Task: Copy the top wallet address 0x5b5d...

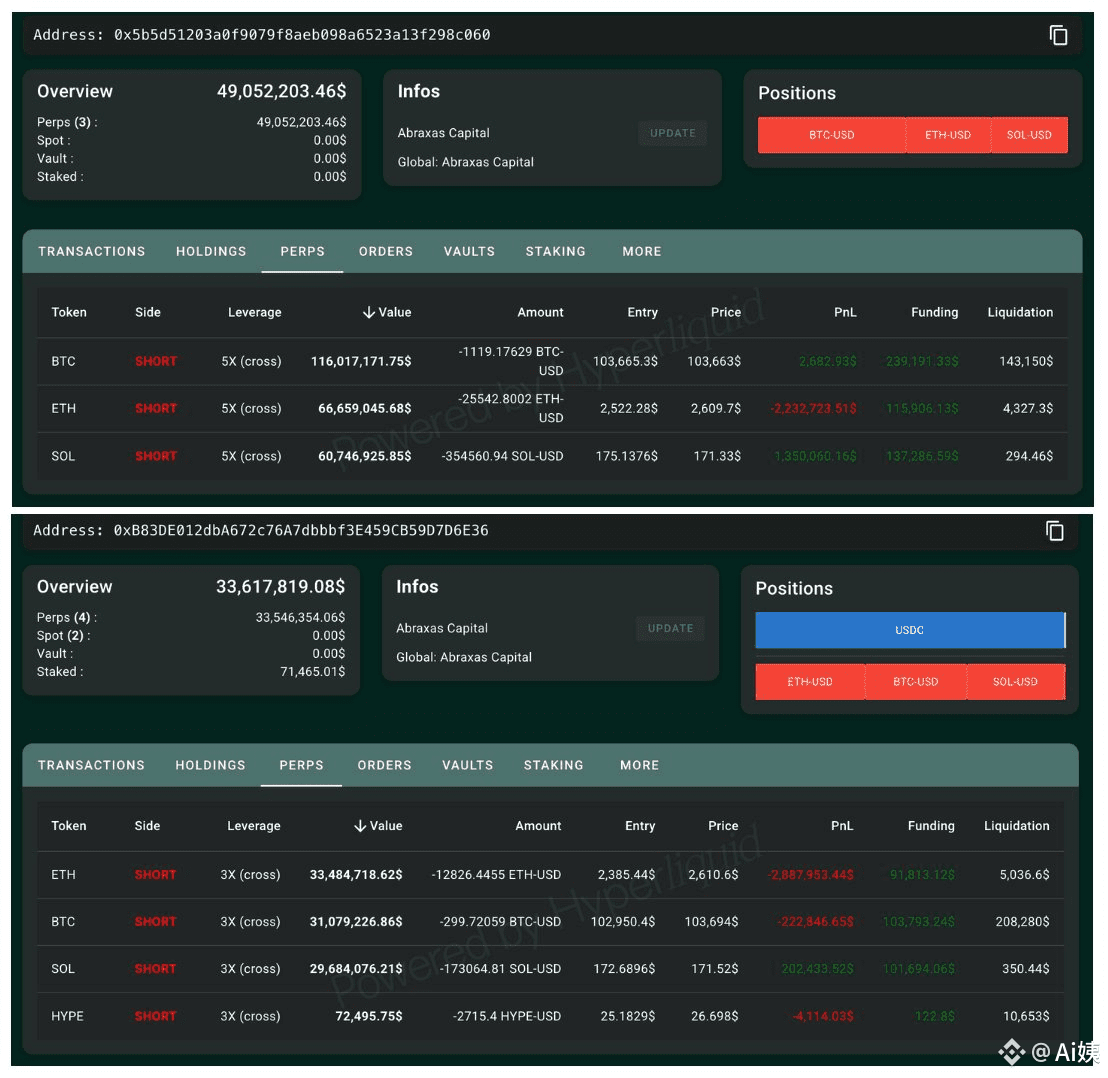Action: point(1057,35)
